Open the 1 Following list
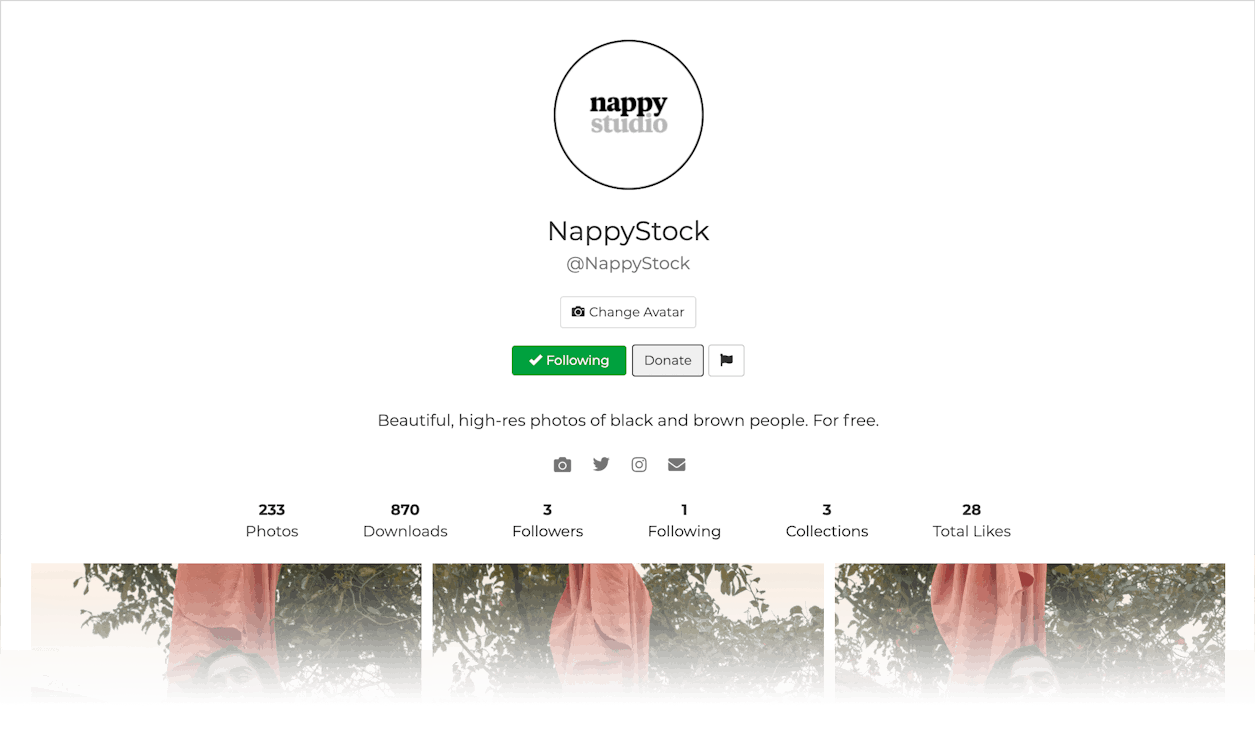The image size is (1255, 750). click(x=684, y=520)
